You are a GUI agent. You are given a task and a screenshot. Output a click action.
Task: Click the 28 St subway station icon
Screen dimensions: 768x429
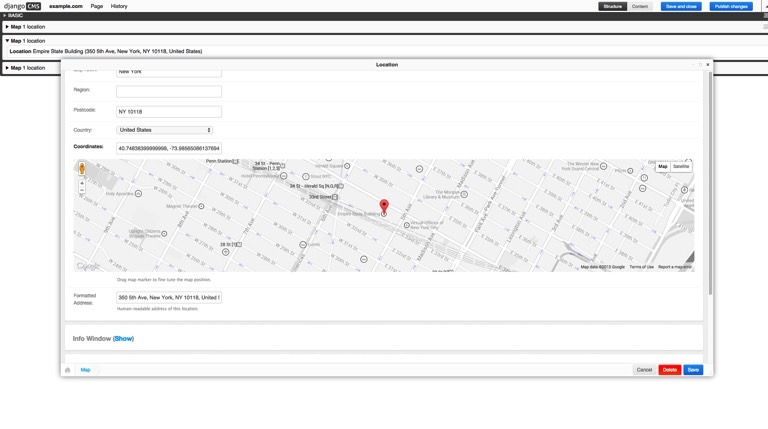pos(239,244)
